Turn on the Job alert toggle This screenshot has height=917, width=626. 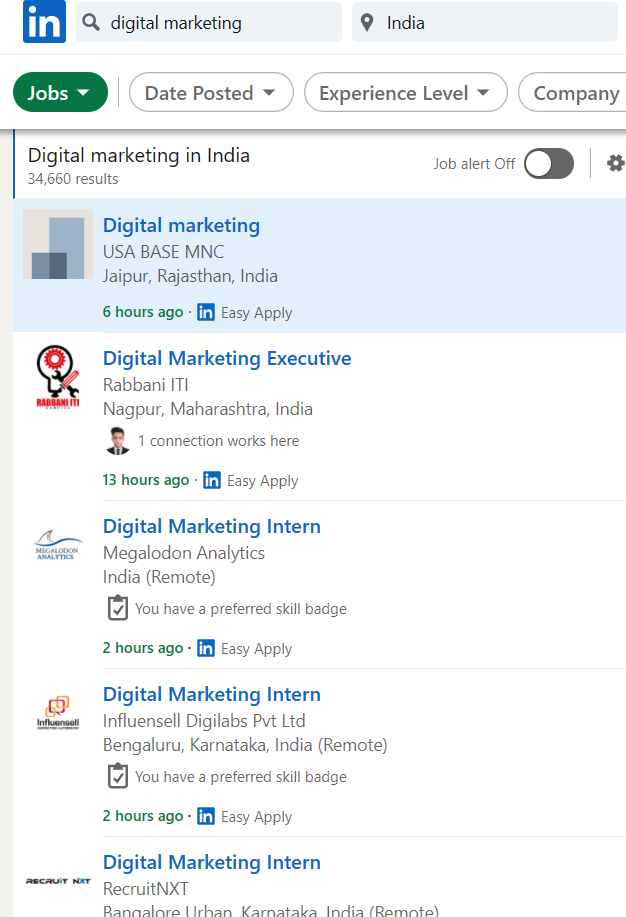(x=549, y=164)
